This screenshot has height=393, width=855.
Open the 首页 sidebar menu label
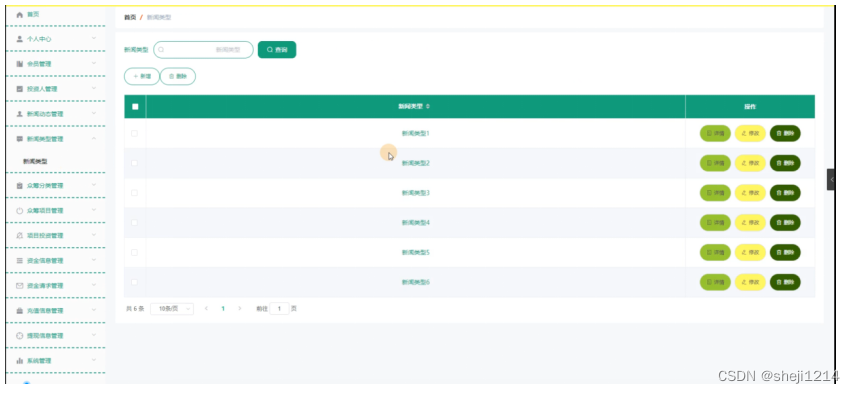(33, 15)
